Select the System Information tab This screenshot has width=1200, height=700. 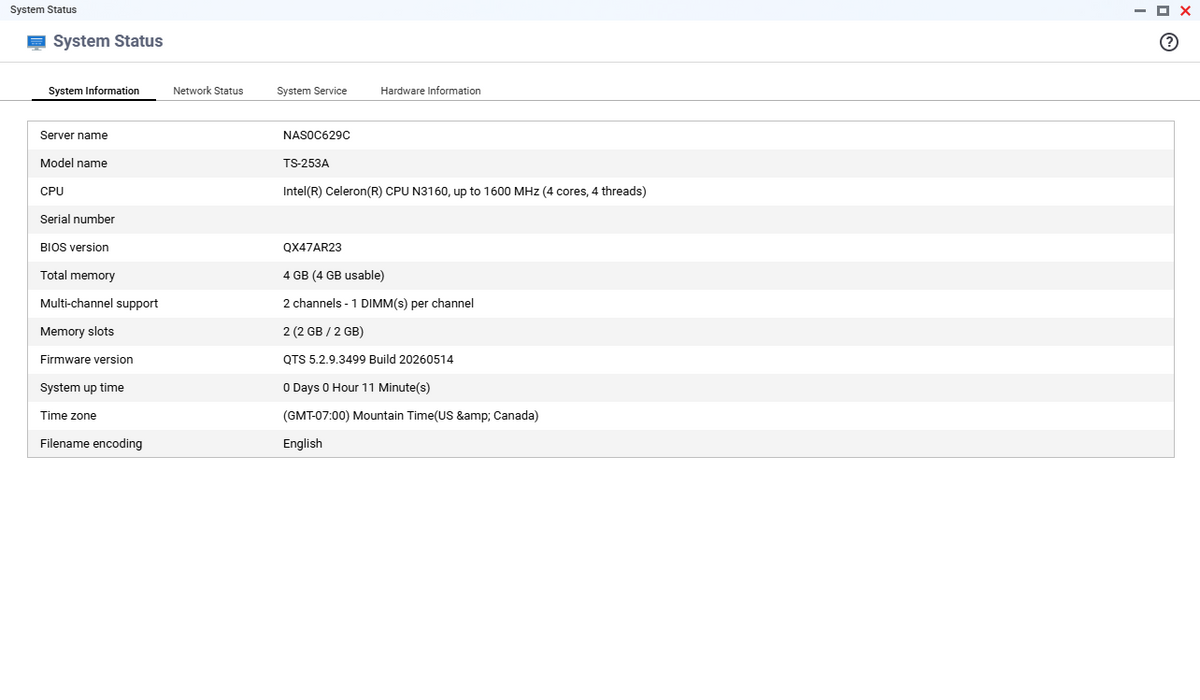point(94,91)
